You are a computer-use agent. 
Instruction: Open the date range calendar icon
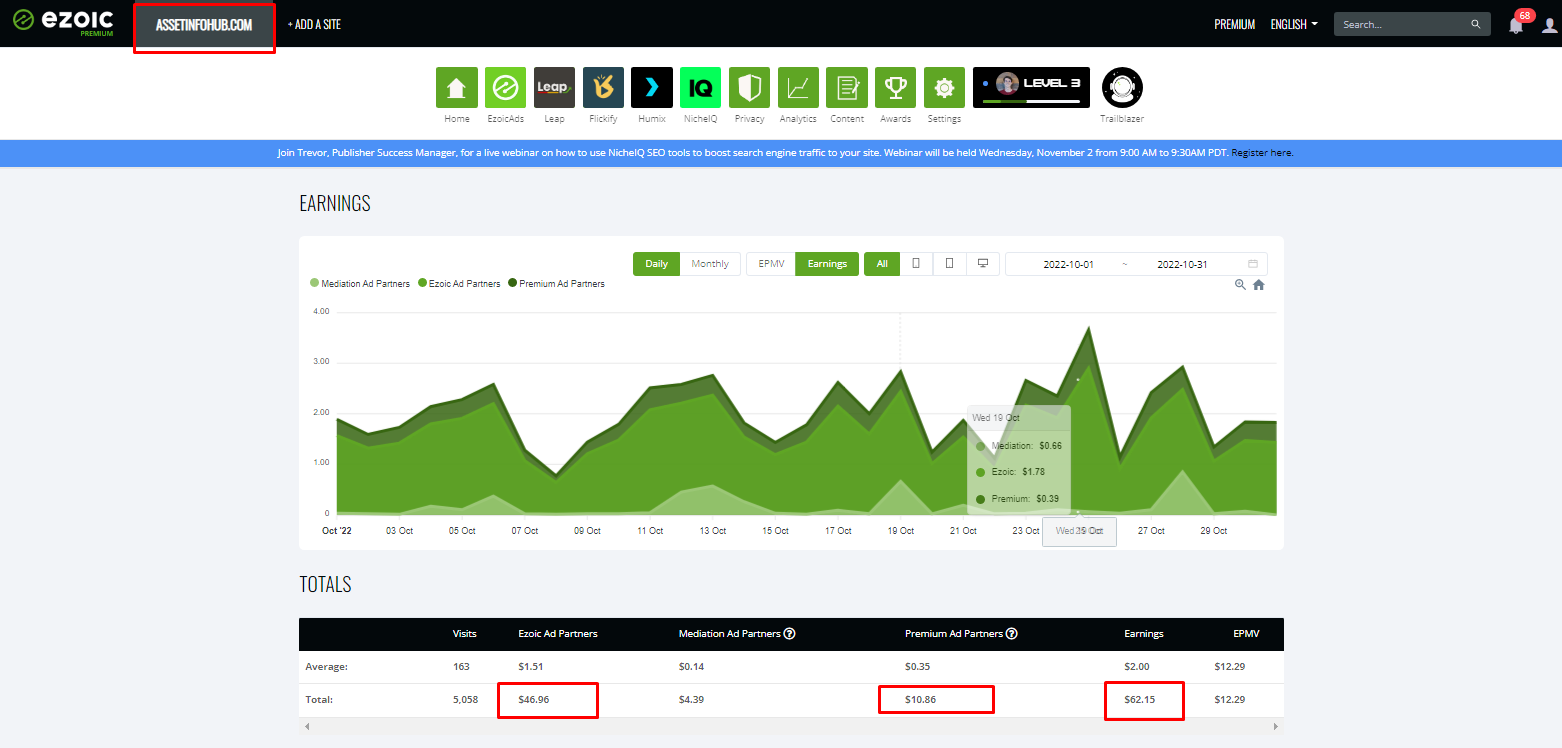(x=1253, y=264)
